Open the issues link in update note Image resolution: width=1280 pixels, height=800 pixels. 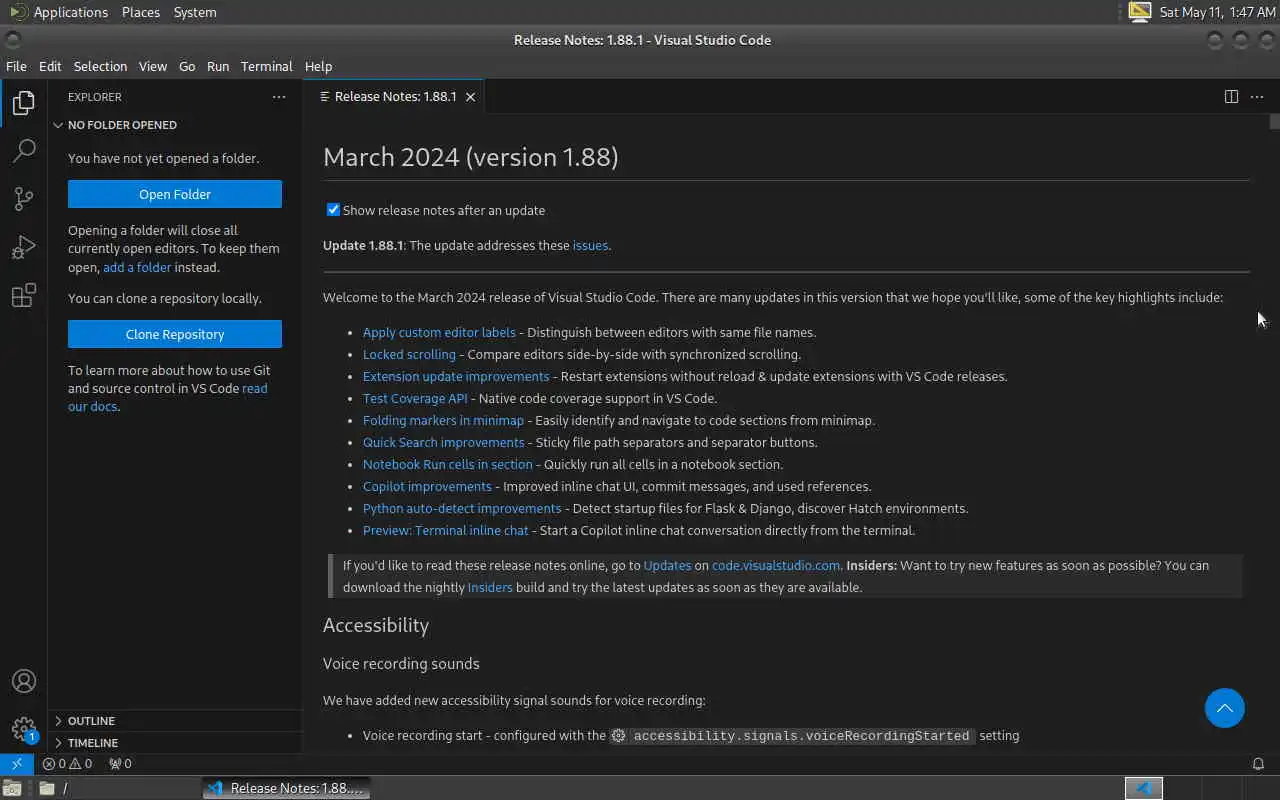pyautogui.click(x=590, y=245)
